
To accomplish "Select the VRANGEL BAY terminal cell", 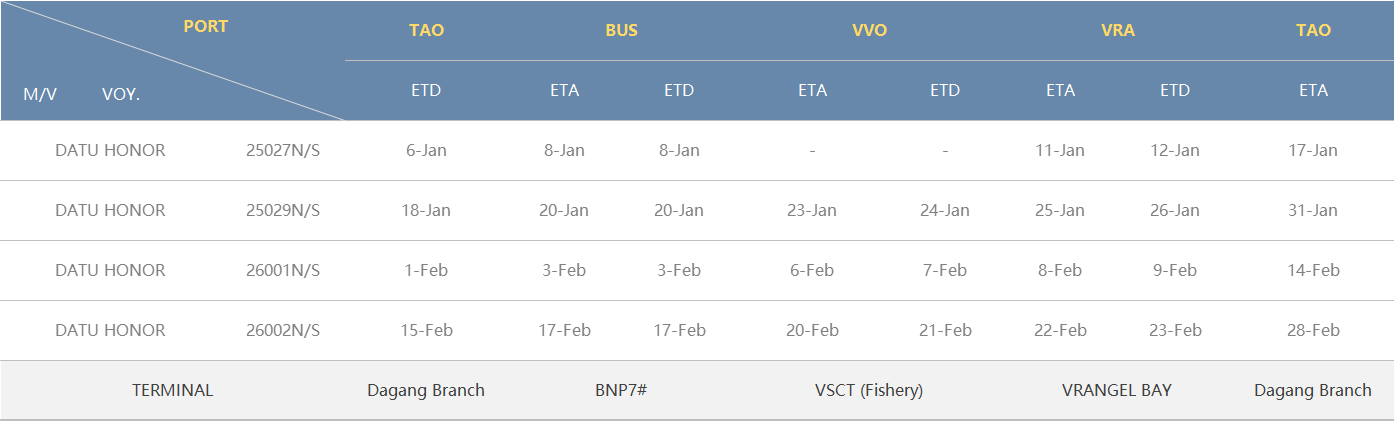I will pos(1117,390).
